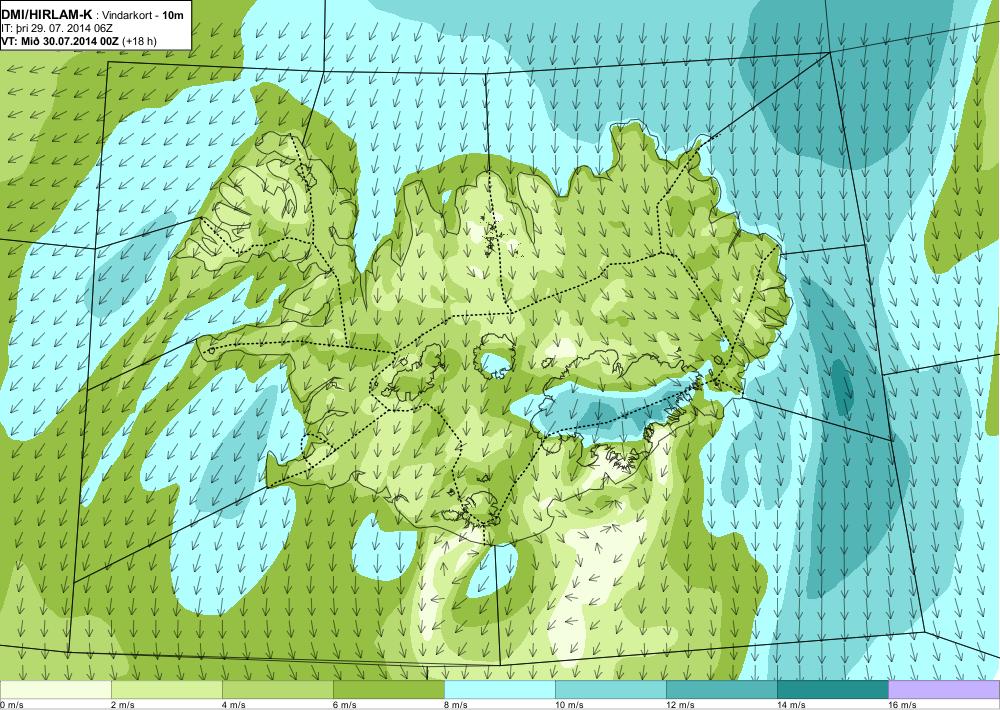Screen dimensions: 1000x710
Task: Select the "Vindarkort - 10m" label
Action: click(x=143, y=15)
